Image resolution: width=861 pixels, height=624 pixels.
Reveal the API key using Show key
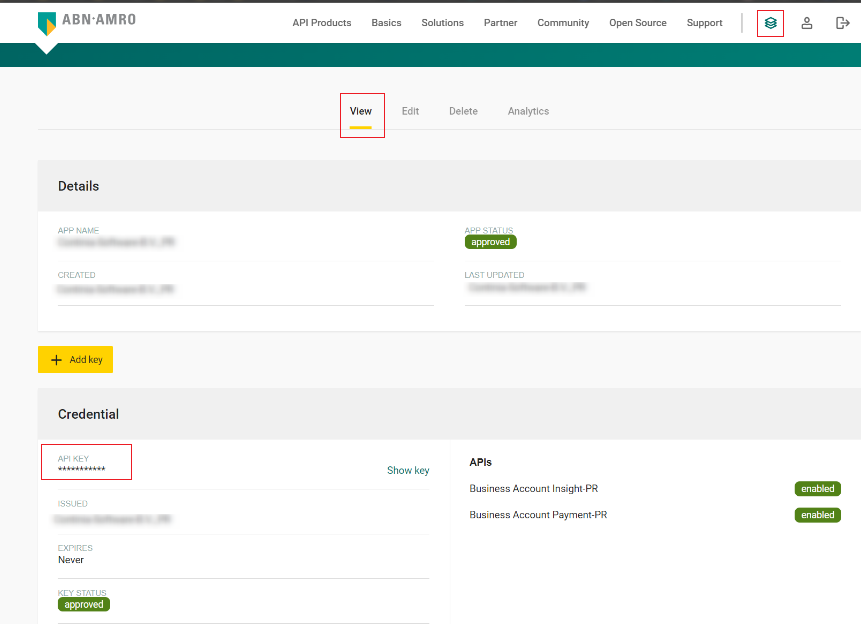pos(408,470)
